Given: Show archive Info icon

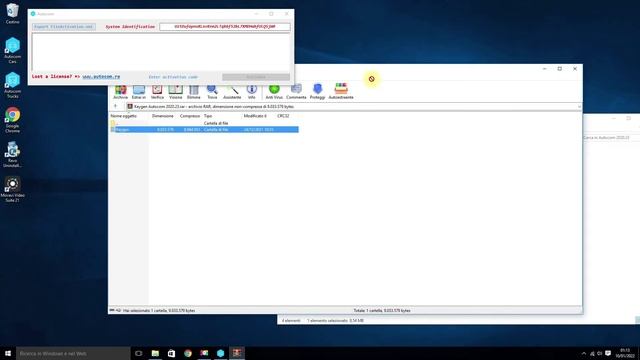Looking at the screenshot, I should tap(251, 92).
